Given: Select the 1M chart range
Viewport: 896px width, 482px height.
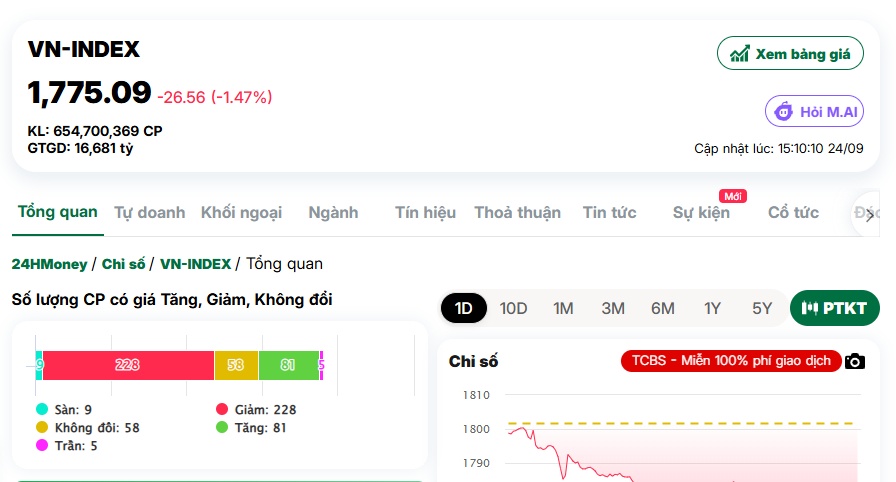Looking at the screenshot, I should click(x=563, y=308).
